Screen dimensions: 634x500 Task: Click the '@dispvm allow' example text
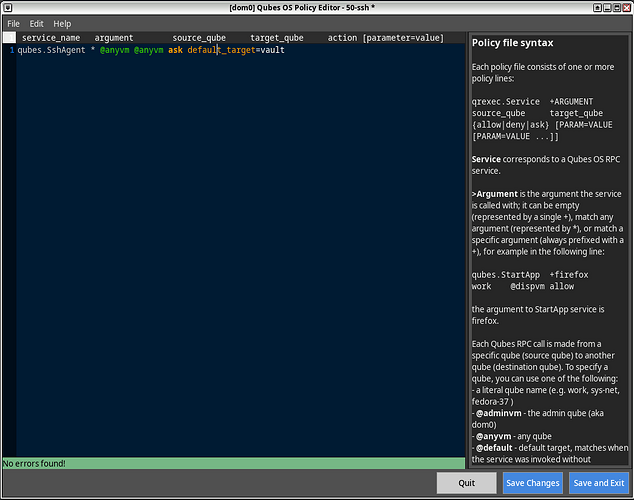point(542,287)
